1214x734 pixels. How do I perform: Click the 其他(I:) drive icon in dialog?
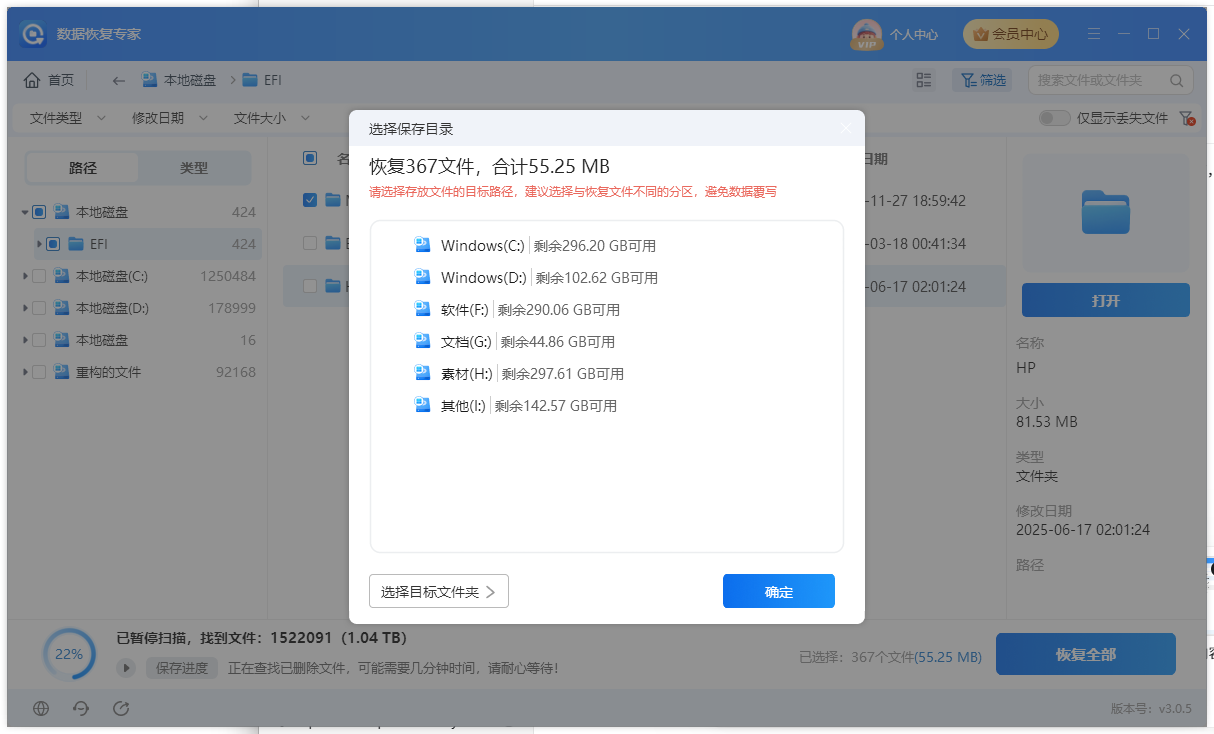pyautogui.click(x=422, y=405)
